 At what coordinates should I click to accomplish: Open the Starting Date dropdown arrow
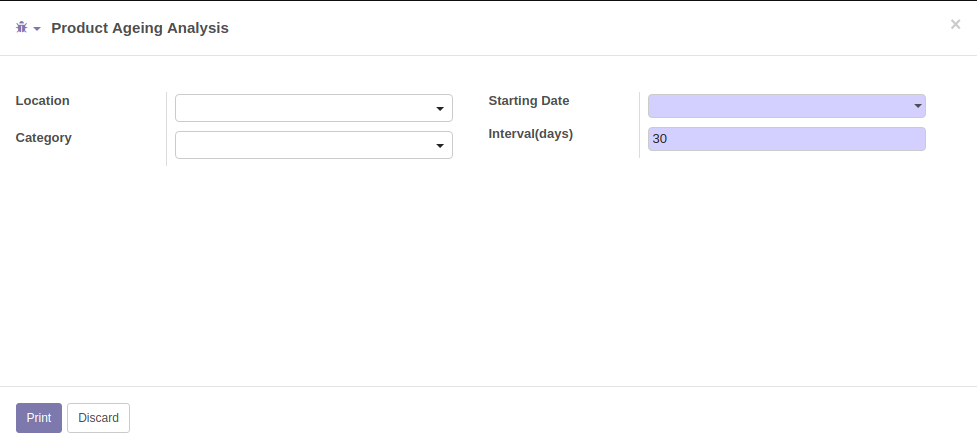pyautogui.click(x=917, y=106)
